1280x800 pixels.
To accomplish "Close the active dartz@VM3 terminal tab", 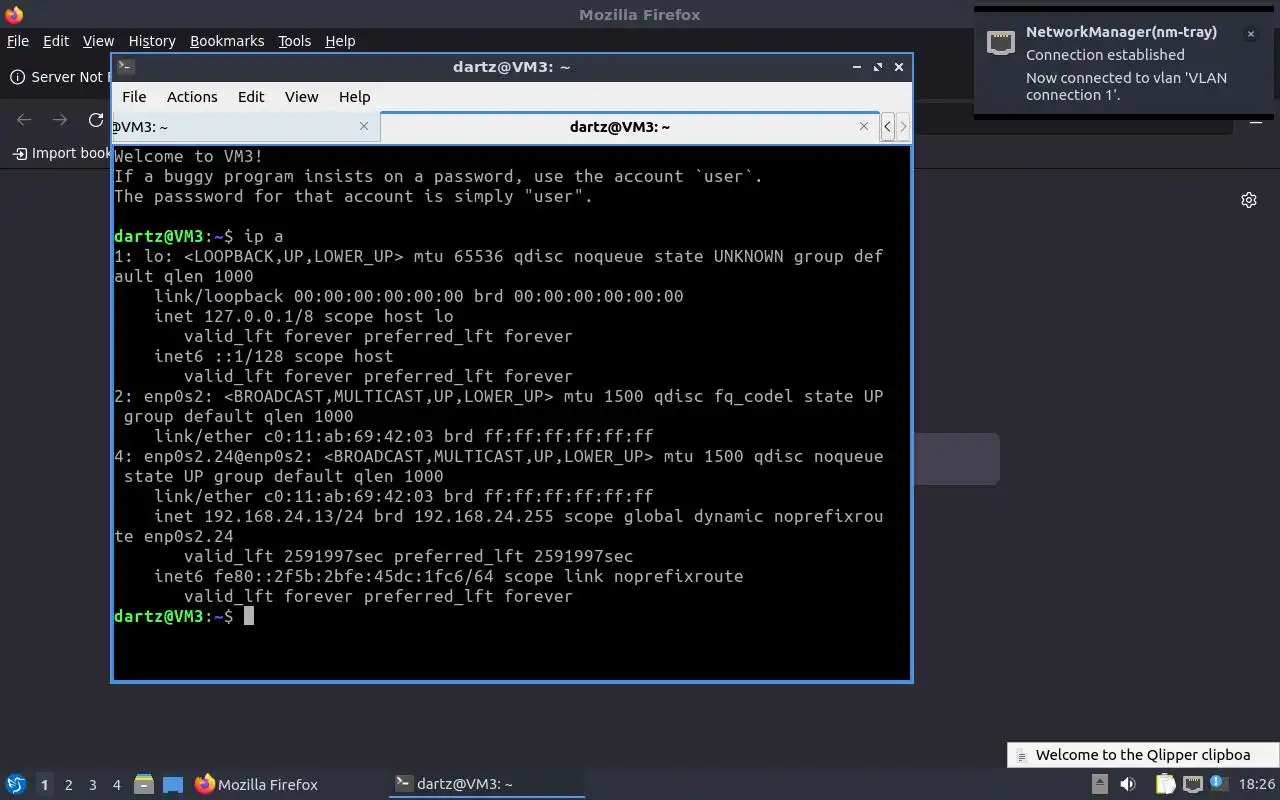I will pyautogui.click(x=864, y=126).
